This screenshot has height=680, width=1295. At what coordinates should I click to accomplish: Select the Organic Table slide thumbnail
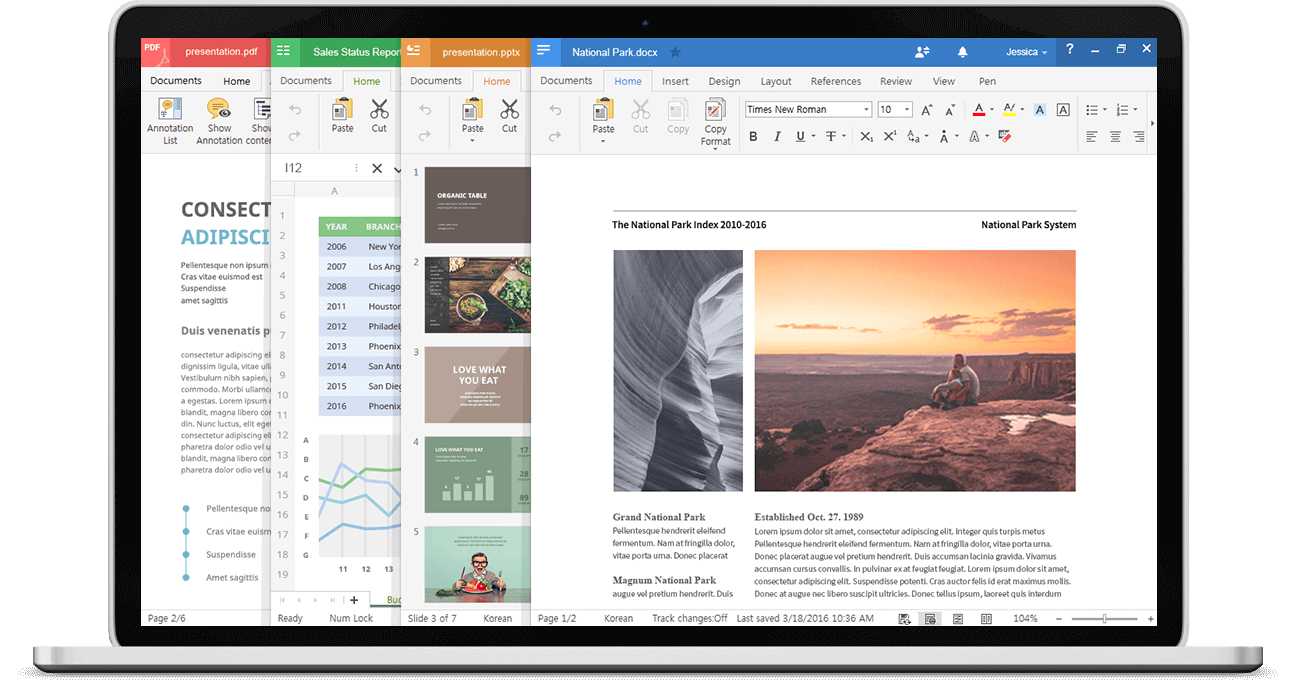[477, 205]
